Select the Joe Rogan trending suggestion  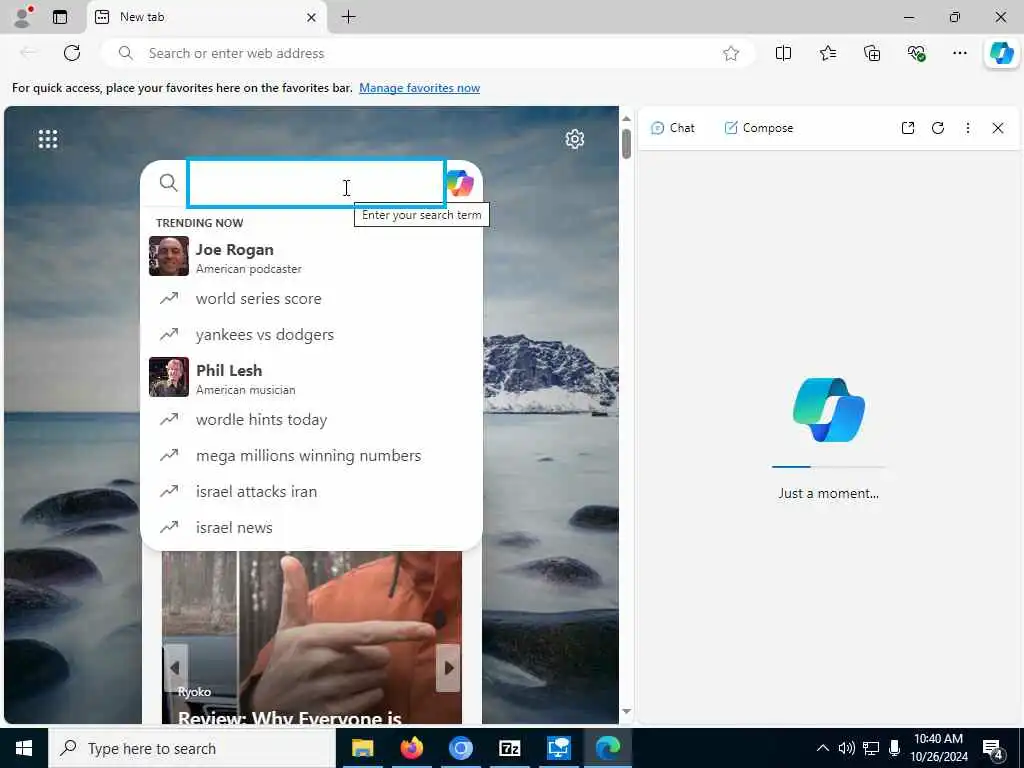(312, 257)
